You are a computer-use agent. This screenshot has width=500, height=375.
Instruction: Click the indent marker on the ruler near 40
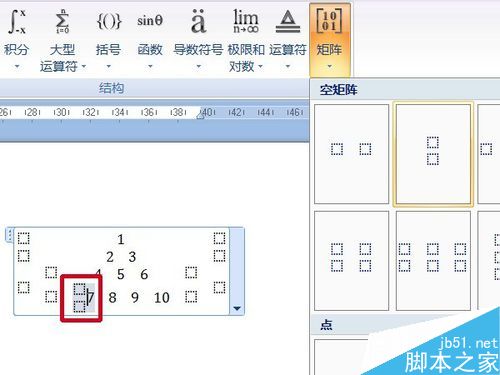(x=200, y=114)
